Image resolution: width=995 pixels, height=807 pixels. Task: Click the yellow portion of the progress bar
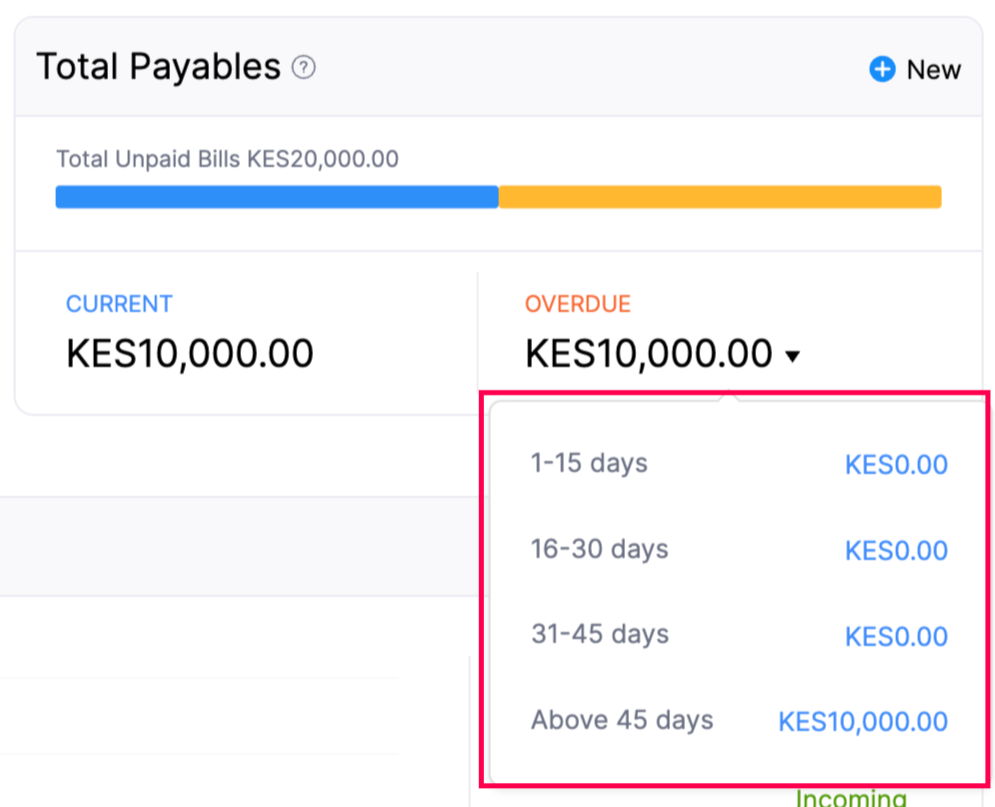pos(720,196)
